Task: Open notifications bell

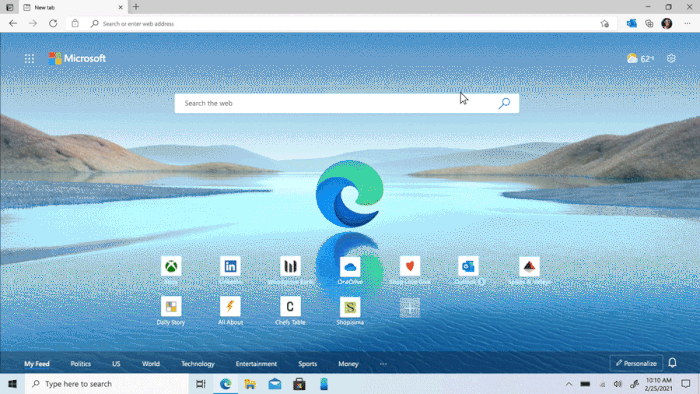Action: point(672,363)
